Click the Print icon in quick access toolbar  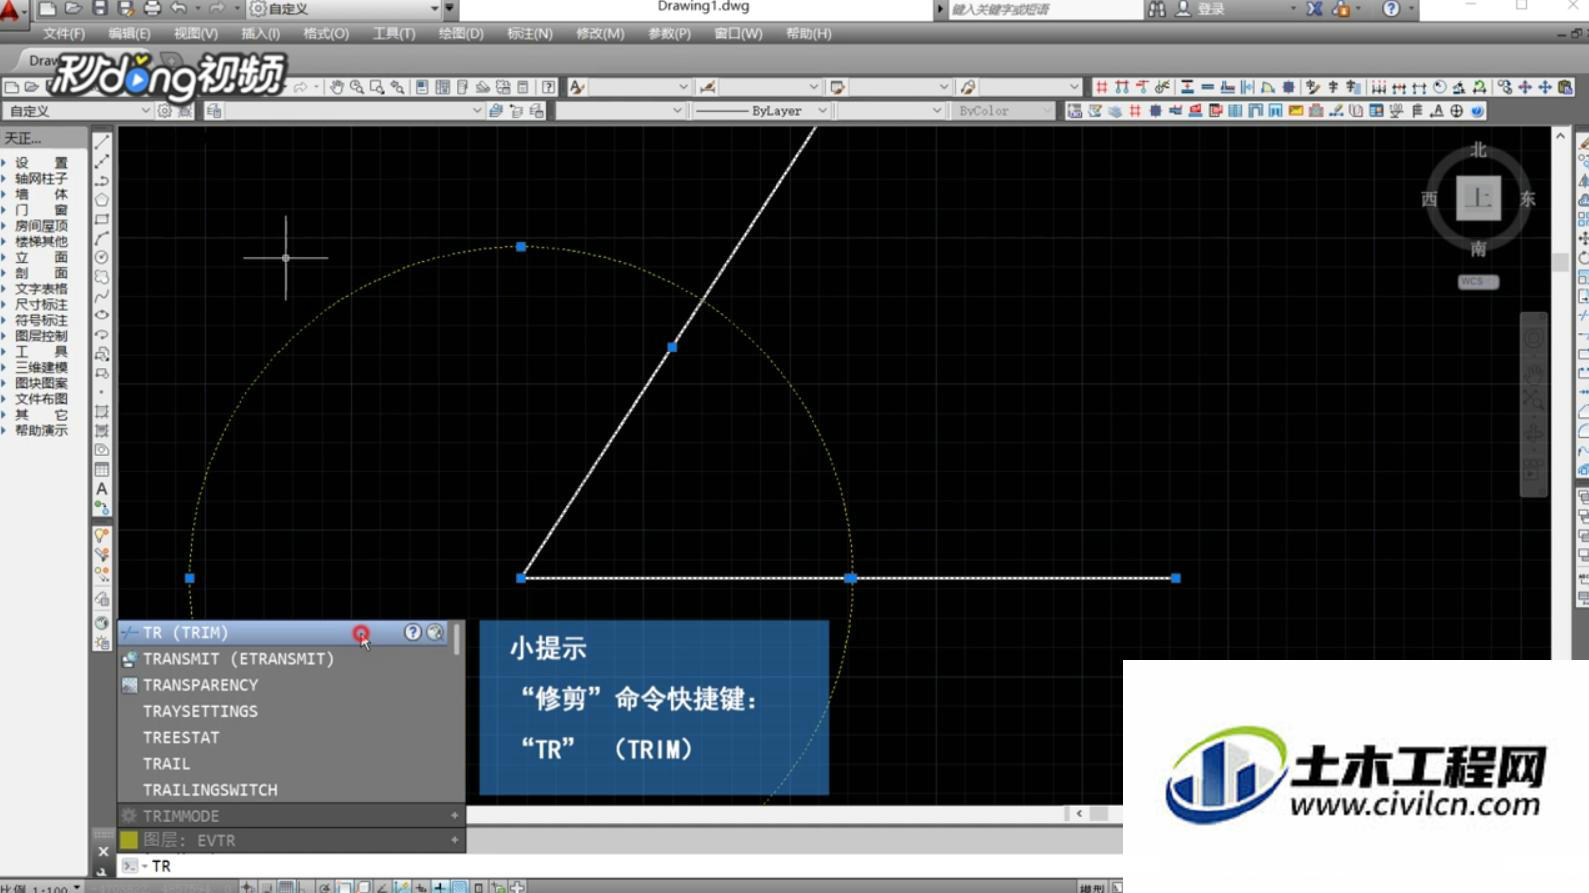click(152, 8)
